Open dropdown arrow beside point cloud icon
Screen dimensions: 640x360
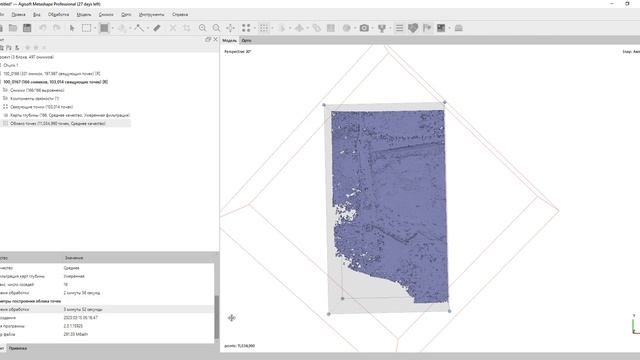pyautogui.click(x=273, y=28)
